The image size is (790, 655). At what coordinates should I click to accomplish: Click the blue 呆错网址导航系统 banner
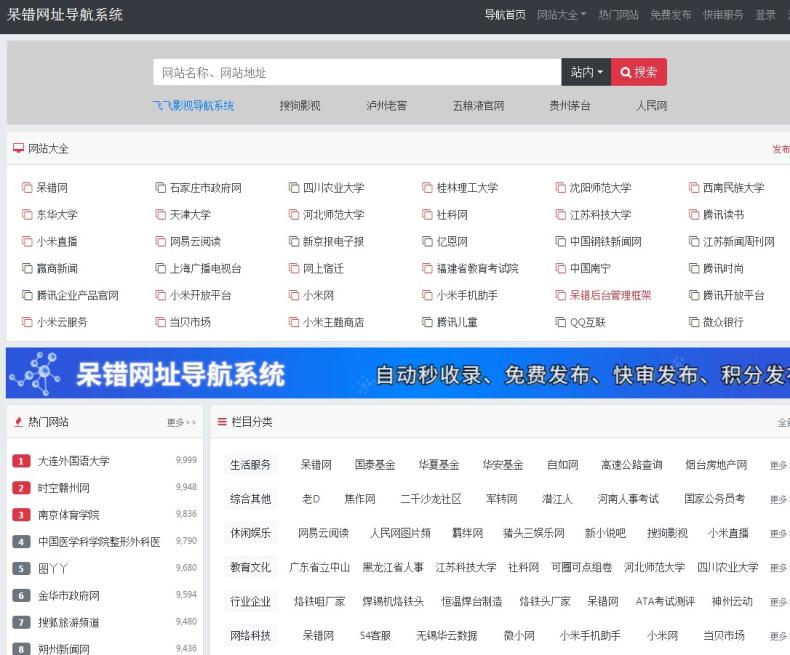click(x=398, y=373)
